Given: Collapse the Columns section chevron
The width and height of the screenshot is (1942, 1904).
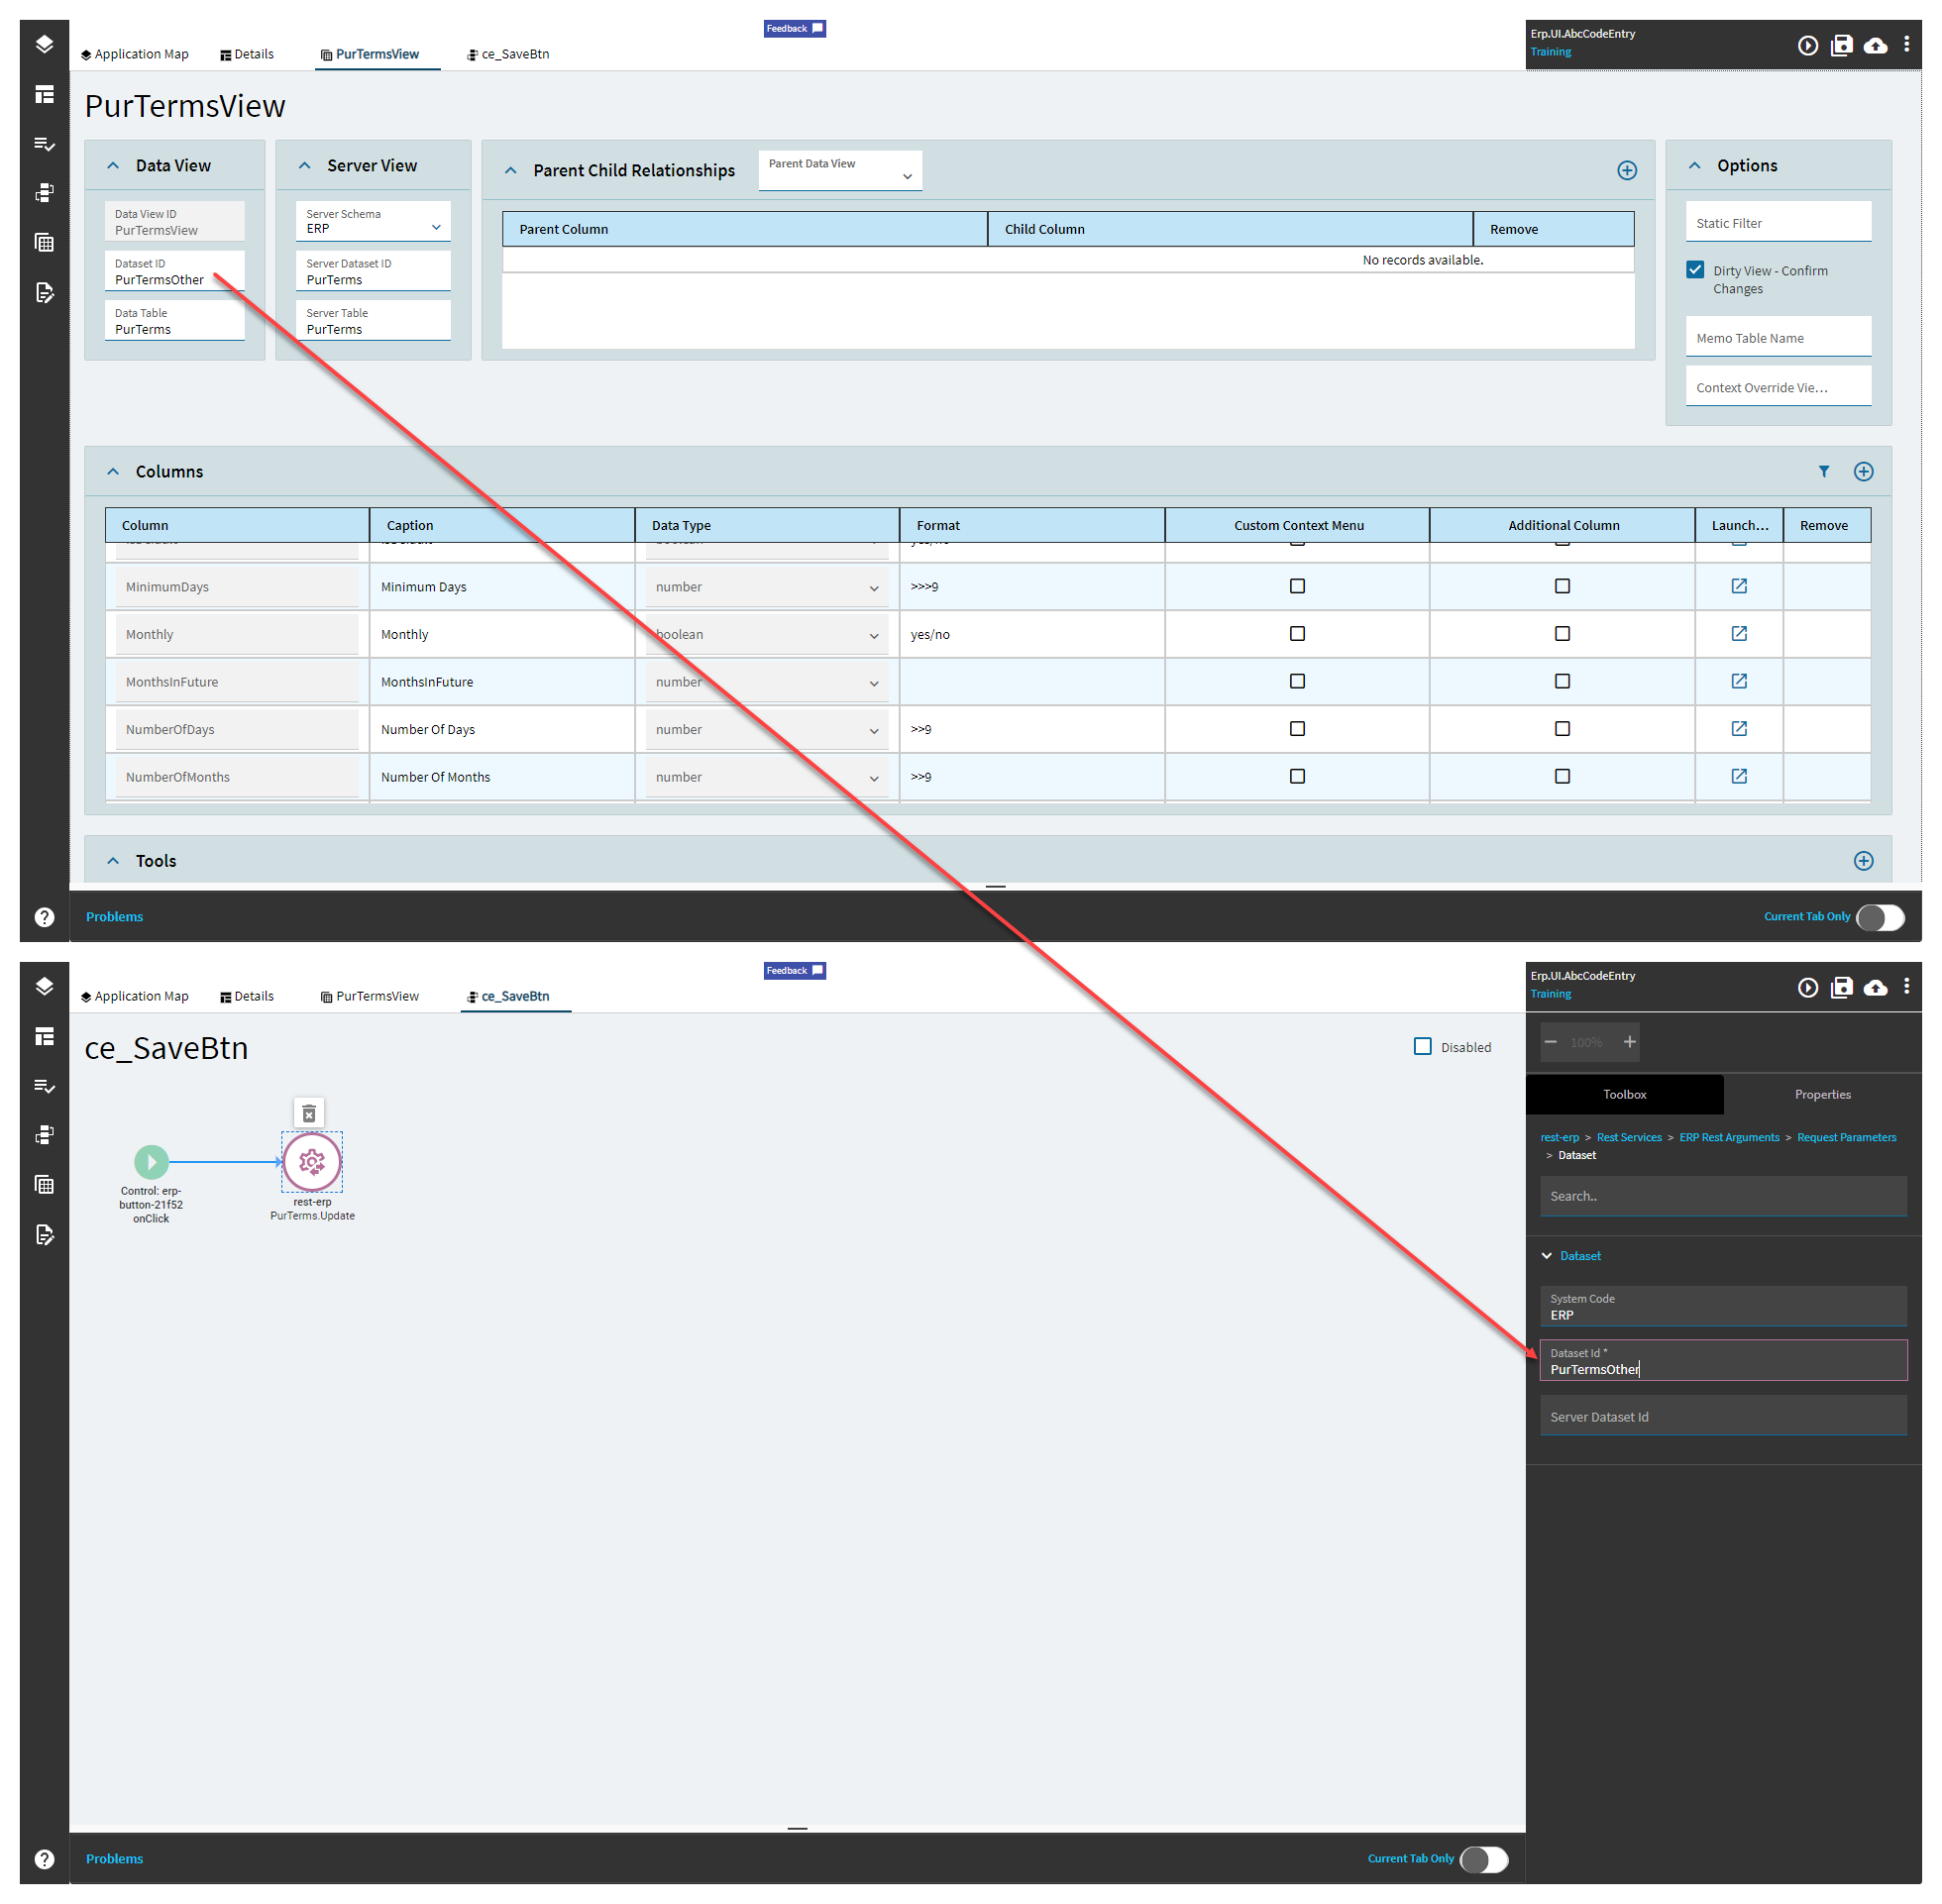Looking at the screenshot, I should 113,472.
